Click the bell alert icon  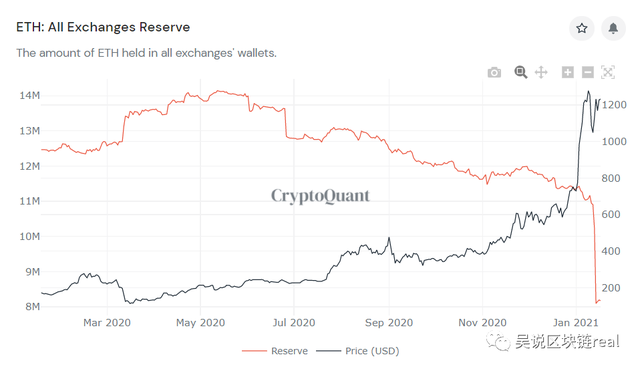coord(613,28)
